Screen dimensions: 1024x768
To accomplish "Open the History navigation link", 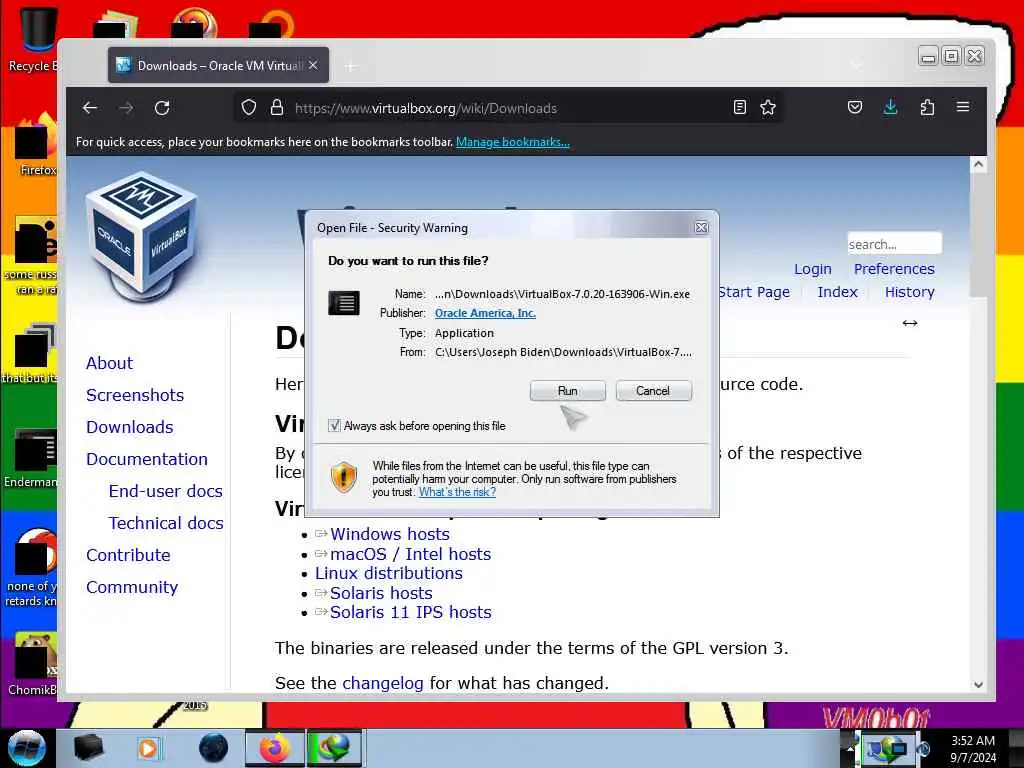I will pyautogui.click(x=910, y=292).
